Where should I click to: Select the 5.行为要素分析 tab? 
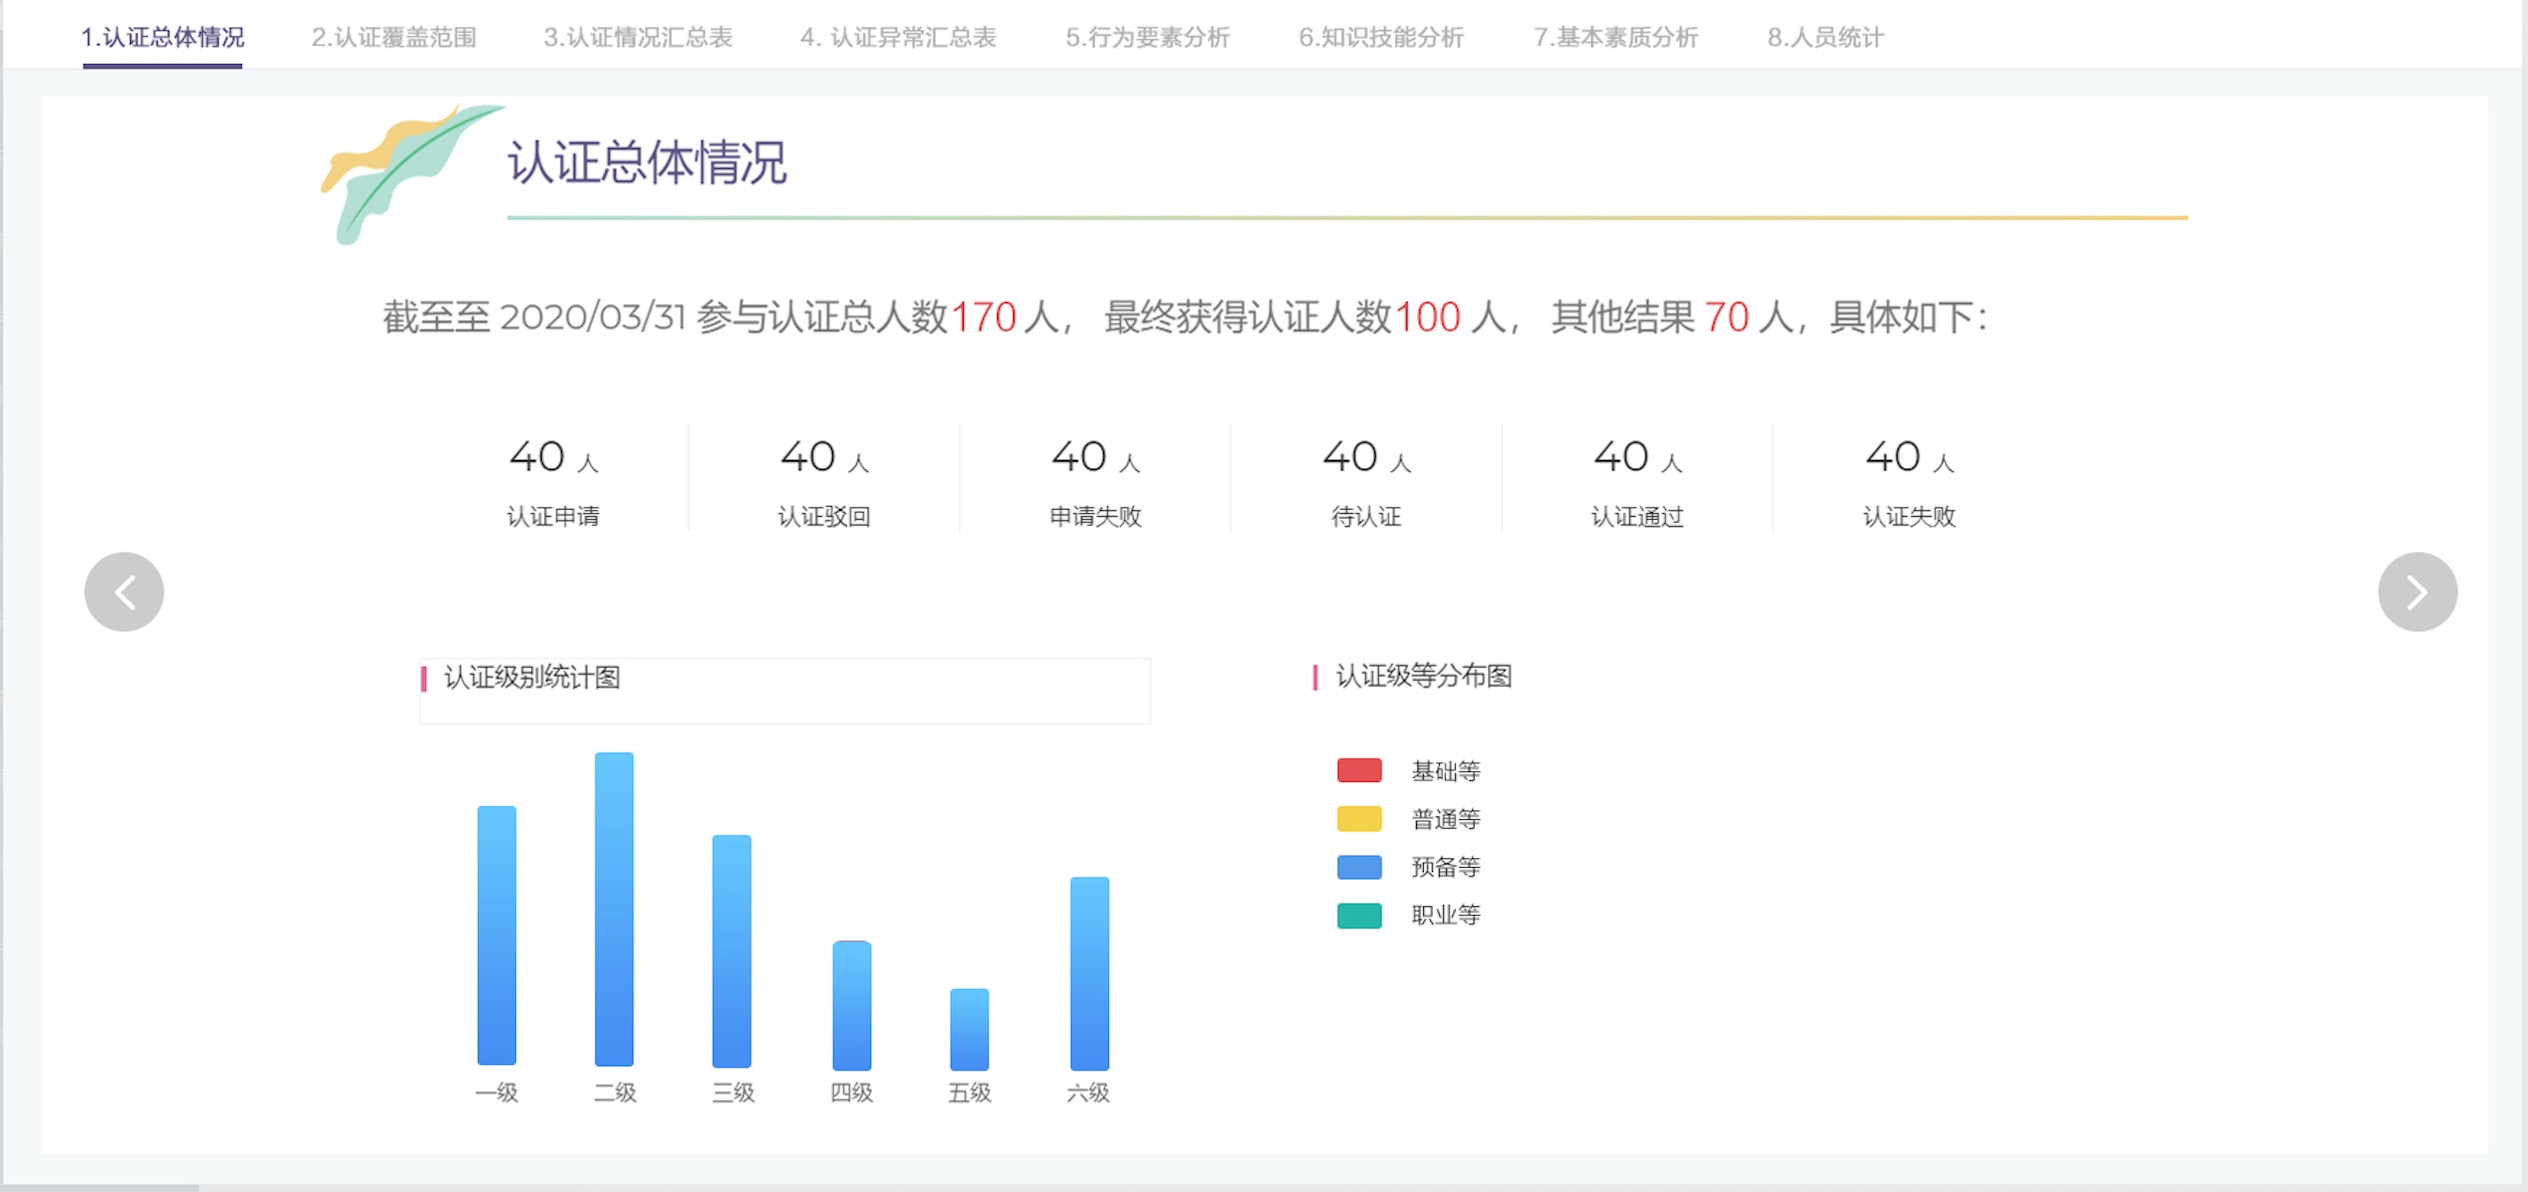[x=1147, y=38]
